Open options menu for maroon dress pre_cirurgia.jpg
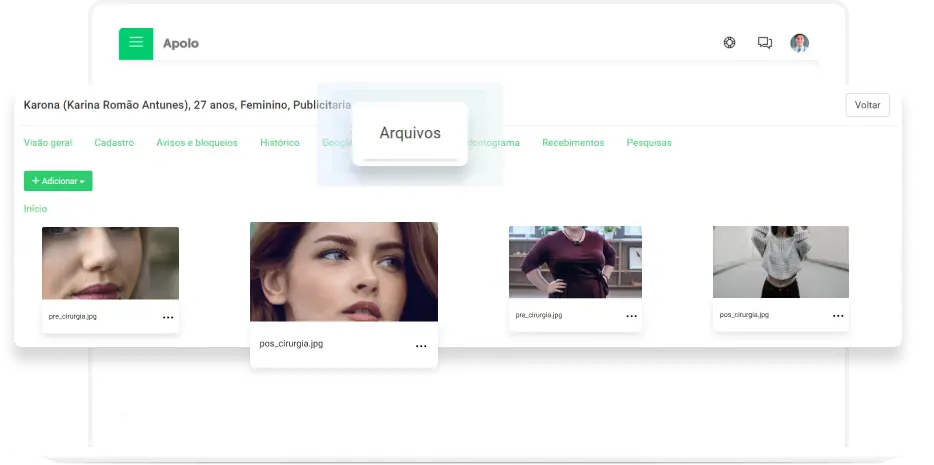Image resolution: width=934 pixels, height=465 pixels. tap(631, 316)
